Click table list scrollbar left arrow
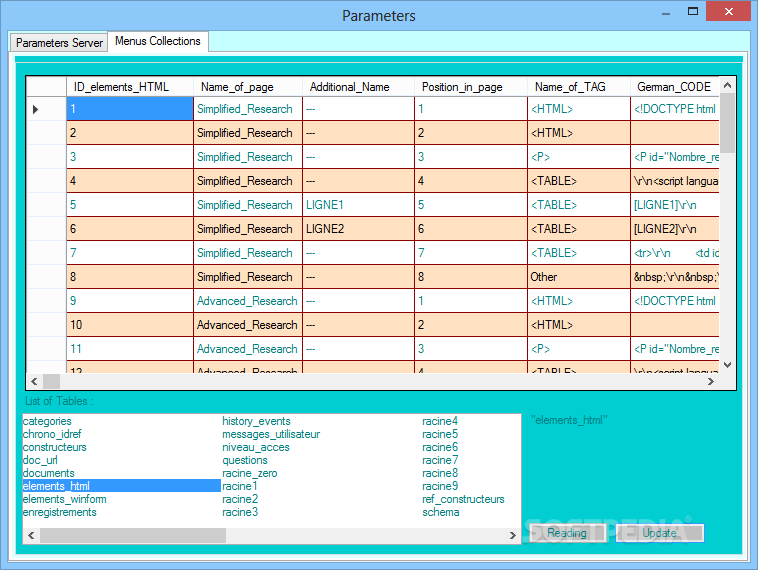Image resolution: width=758 pixels, height=570 pixels. 31,535
